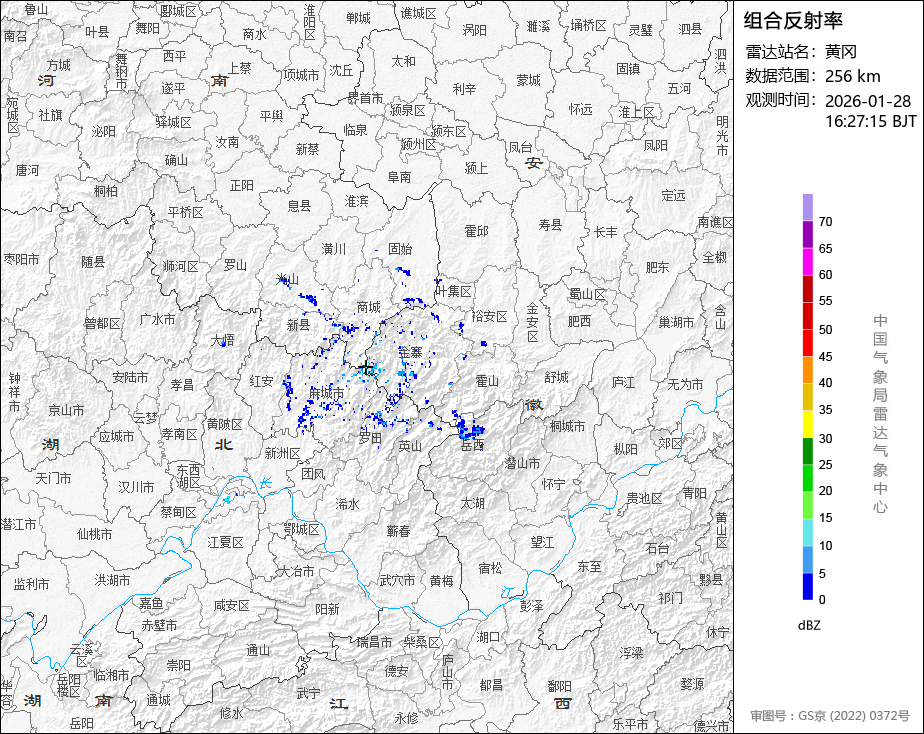The width and height of the screenshot is (924, 734).
Task: Click the orange 40–45 dBZ legend segment
Action: 807,370
